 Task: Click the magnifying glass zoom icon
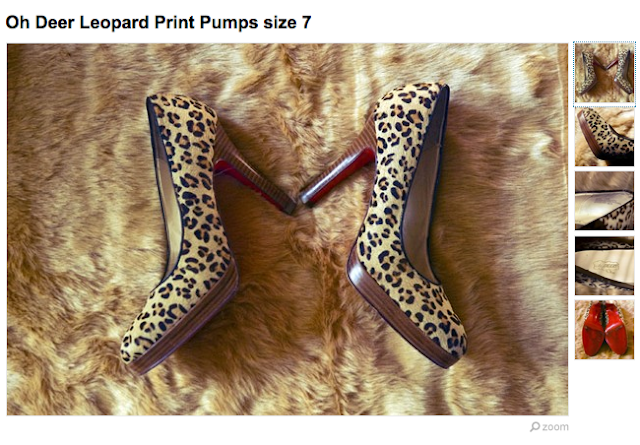click(x=535, y=427)
